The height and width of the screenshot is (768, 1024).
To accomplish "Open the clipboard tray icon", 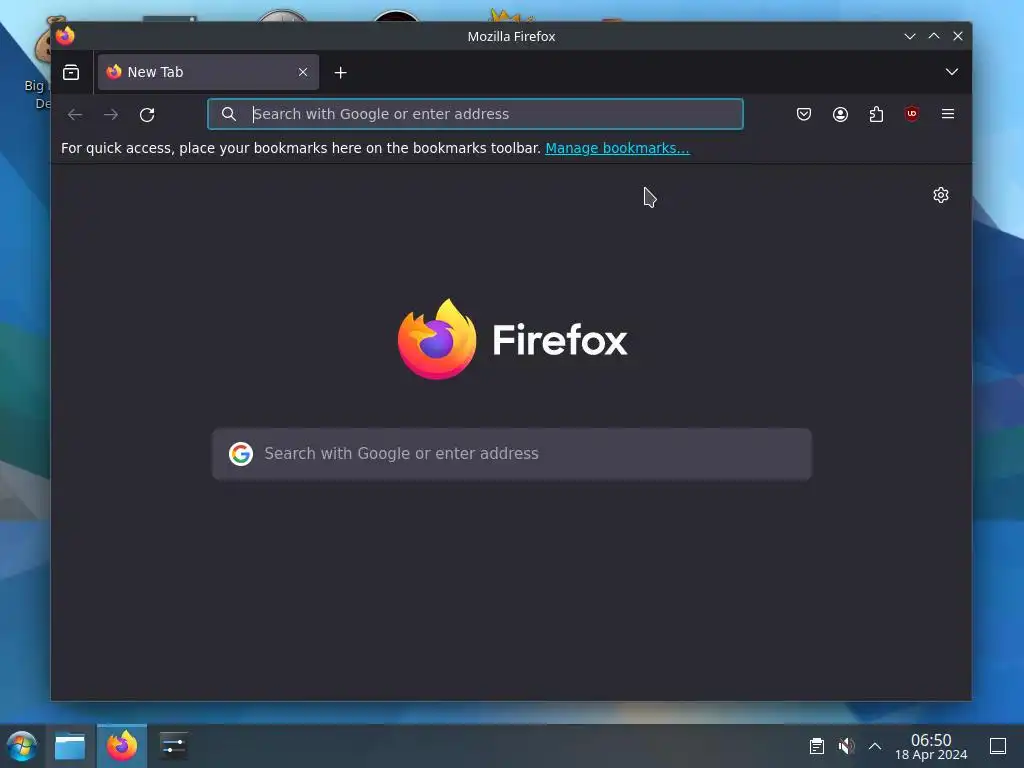I will pos(816,746).
